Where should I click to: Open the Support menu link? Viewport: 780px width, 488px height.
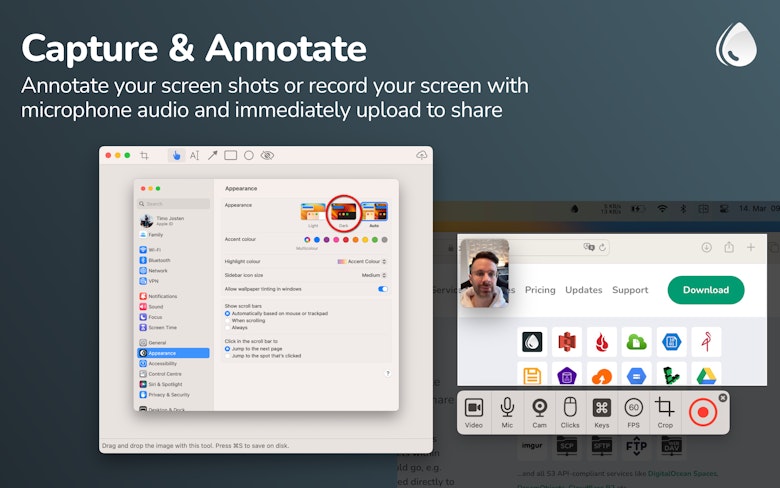[630, 290]
